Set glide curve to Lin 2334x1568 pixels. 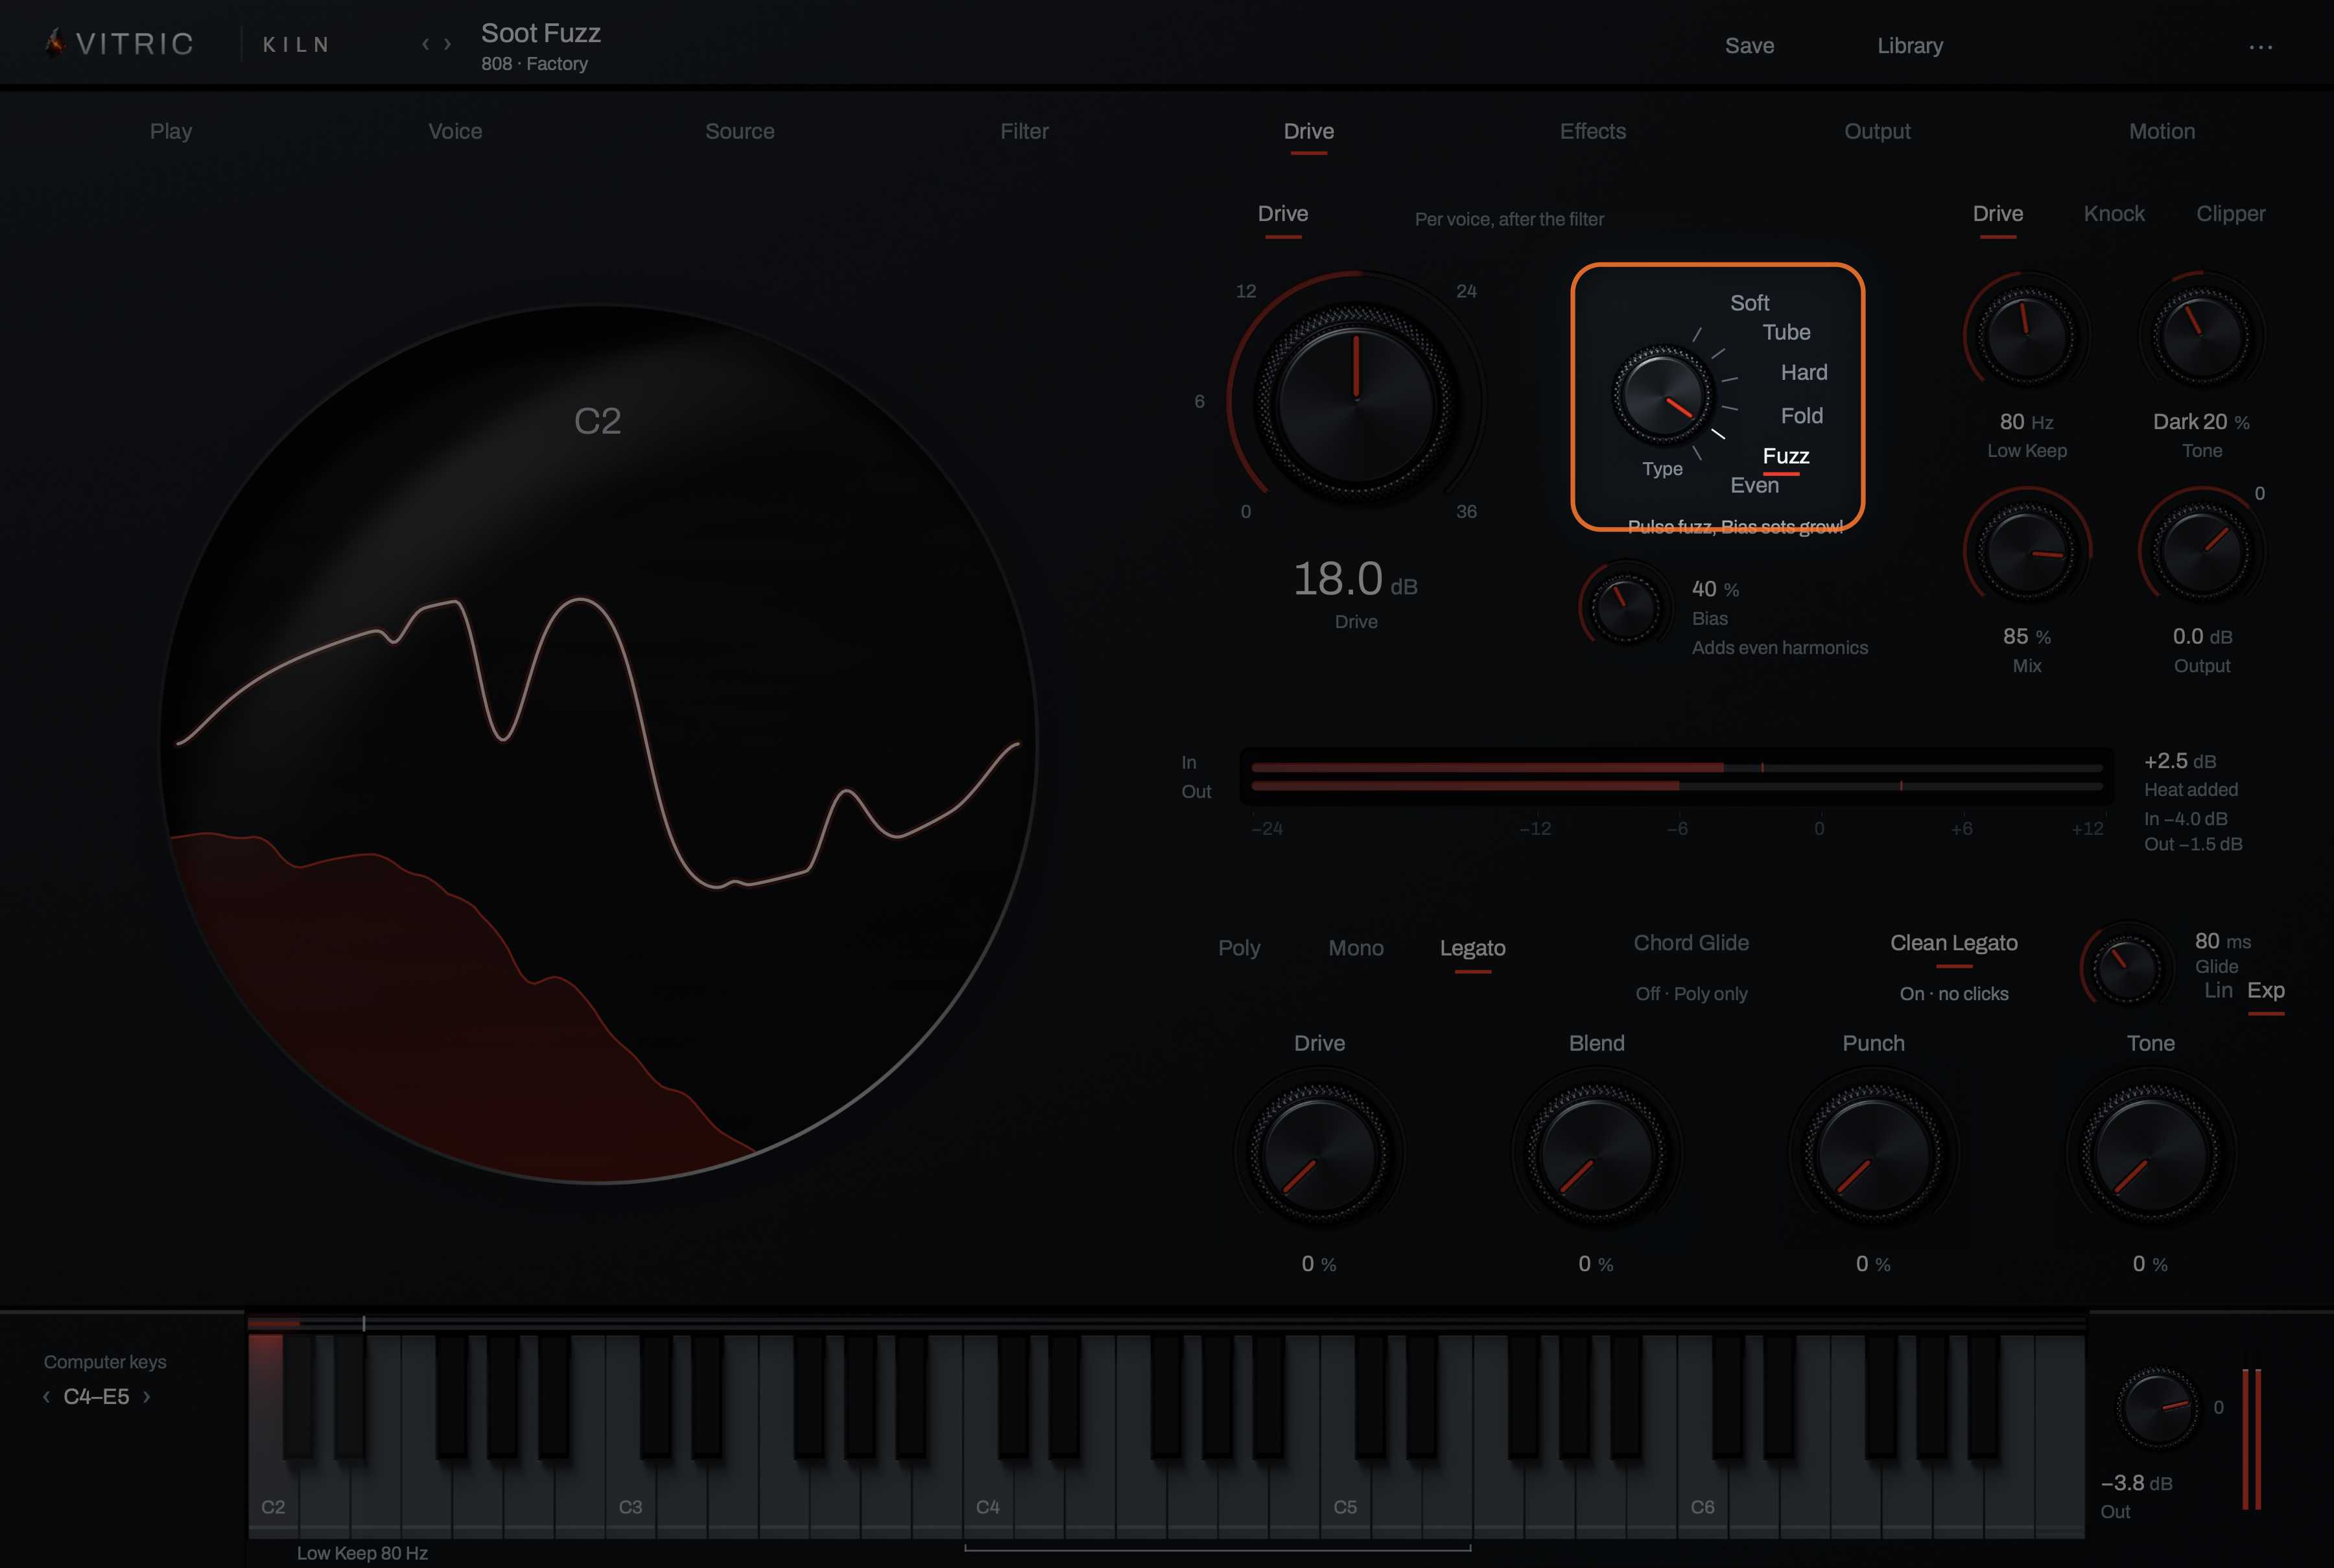point(2218,990)
